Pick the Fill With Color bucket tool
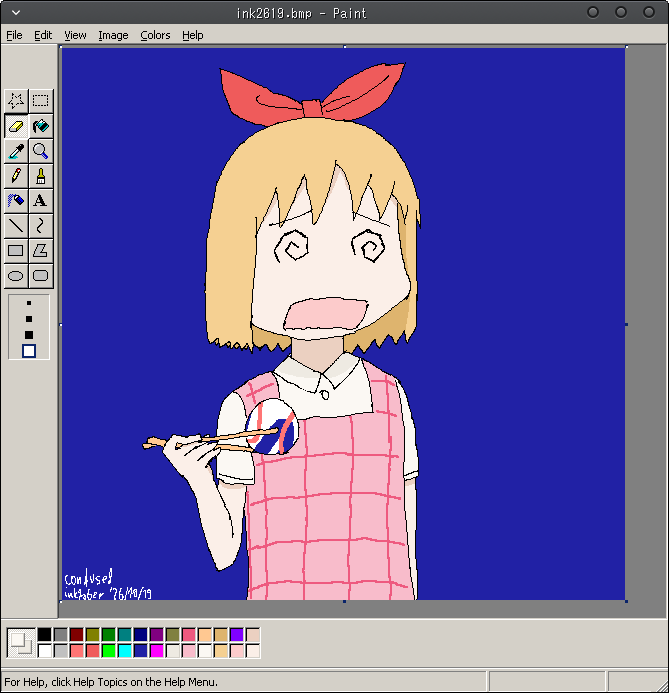The height and width of the screenshot is (693, 669). click(x=41, y=126)
